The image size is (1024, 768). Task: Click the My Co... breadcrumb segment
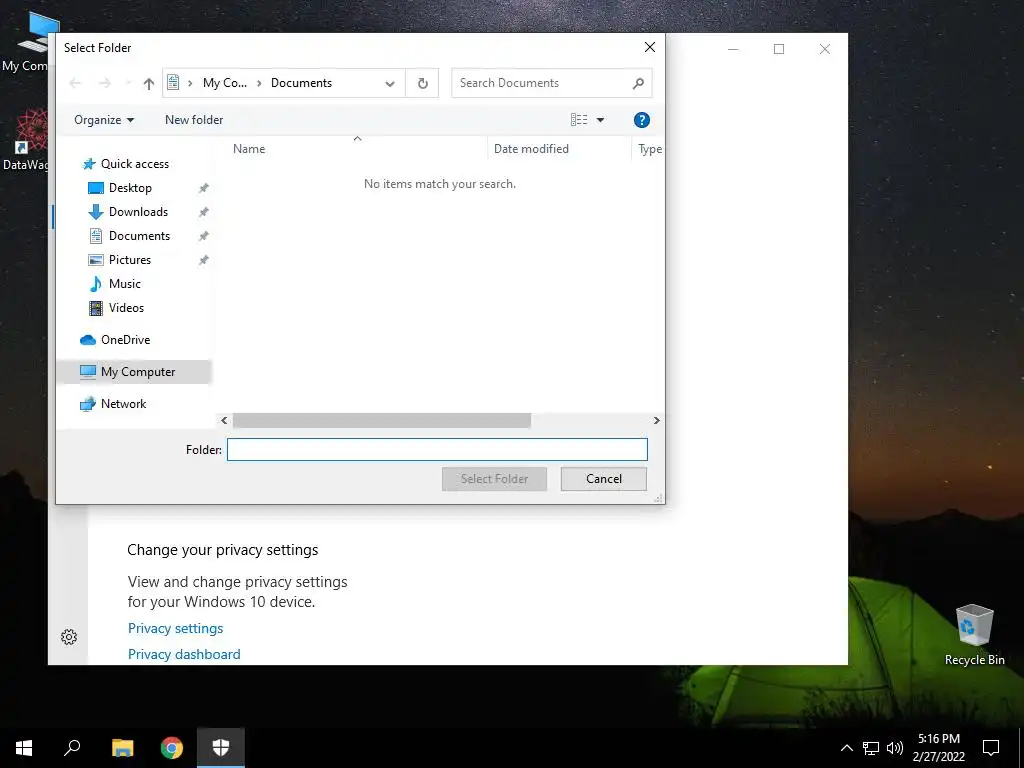[225, 83]
